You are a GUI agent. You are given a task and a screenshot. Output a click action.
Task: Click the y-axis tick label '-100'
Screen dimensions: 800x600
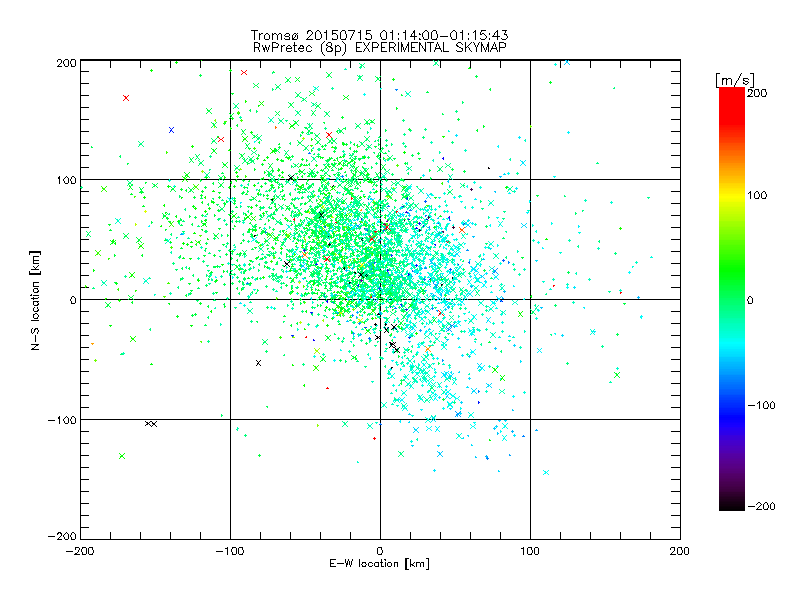62,420
